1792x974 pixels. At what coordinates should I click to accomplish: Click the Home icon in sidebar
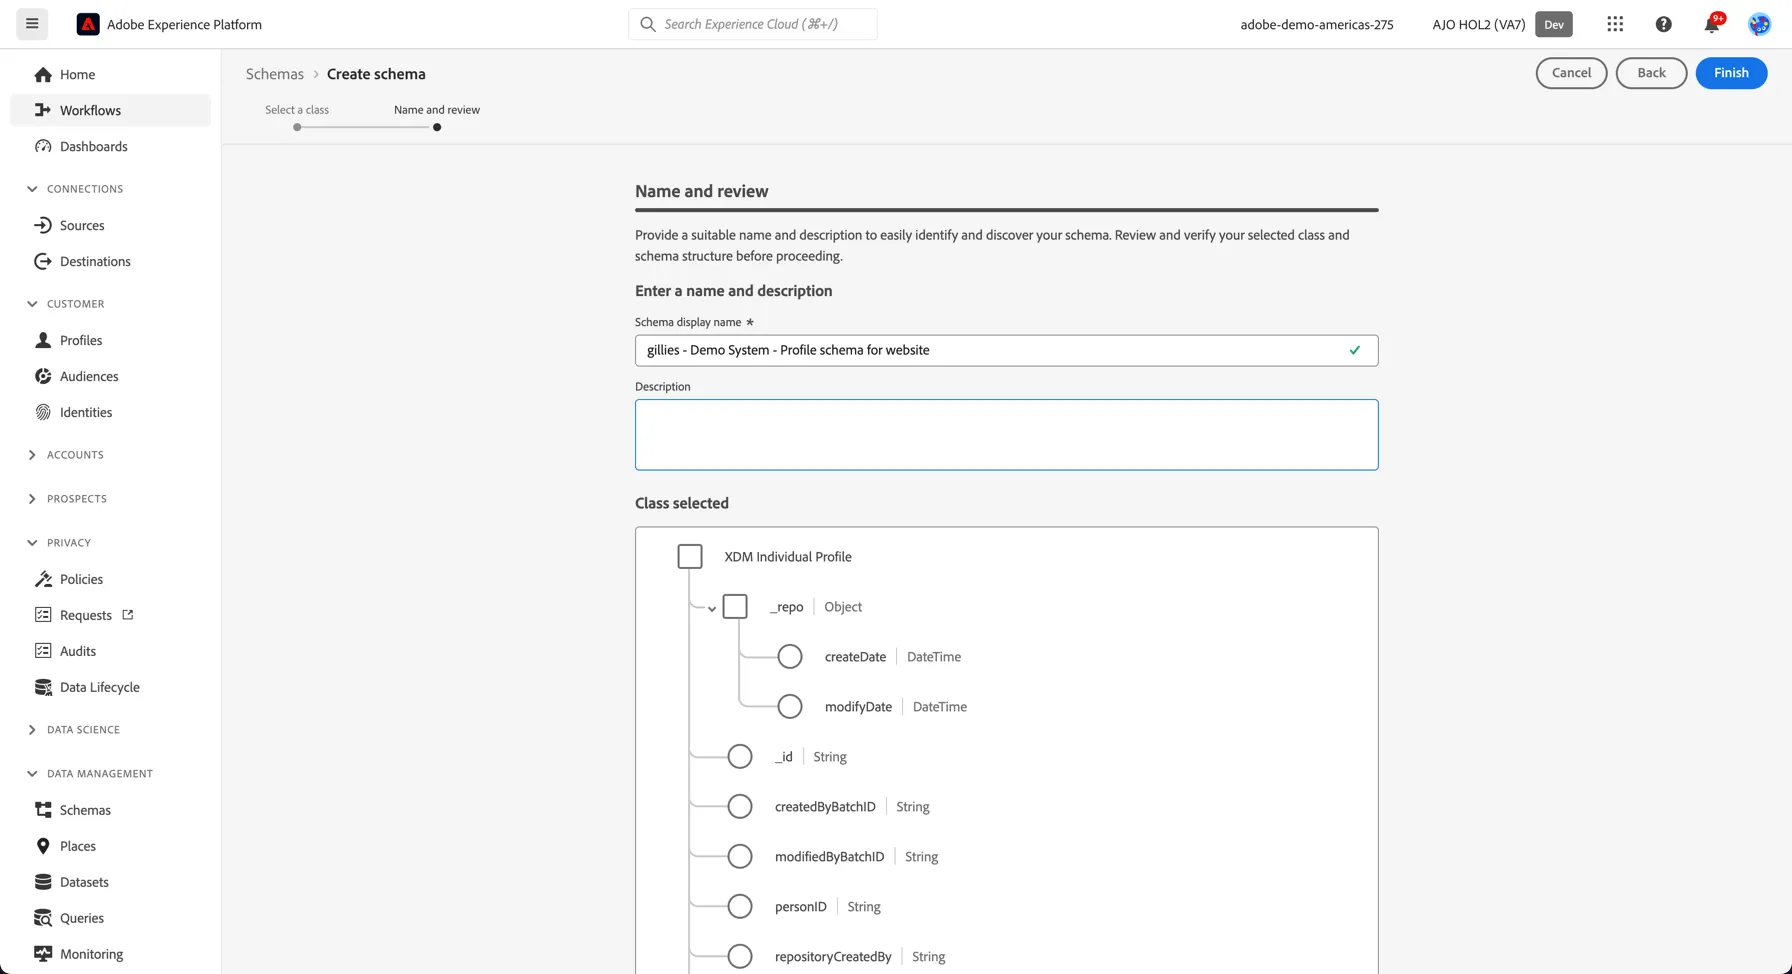(43, 75)
